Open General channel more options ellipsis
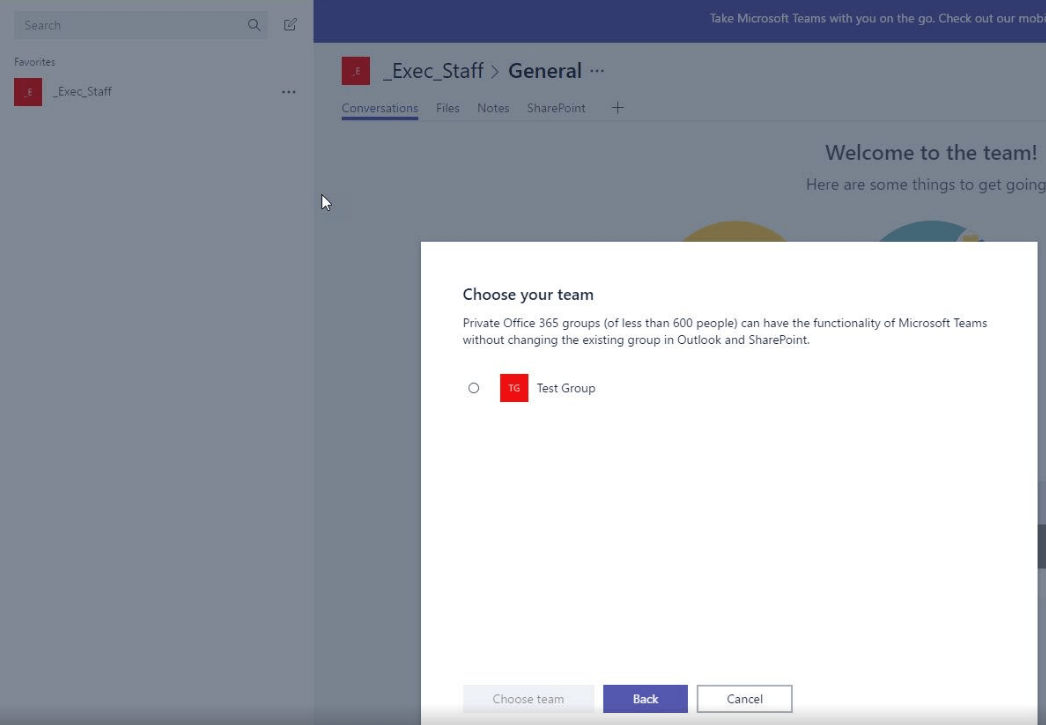 [597, 71]
